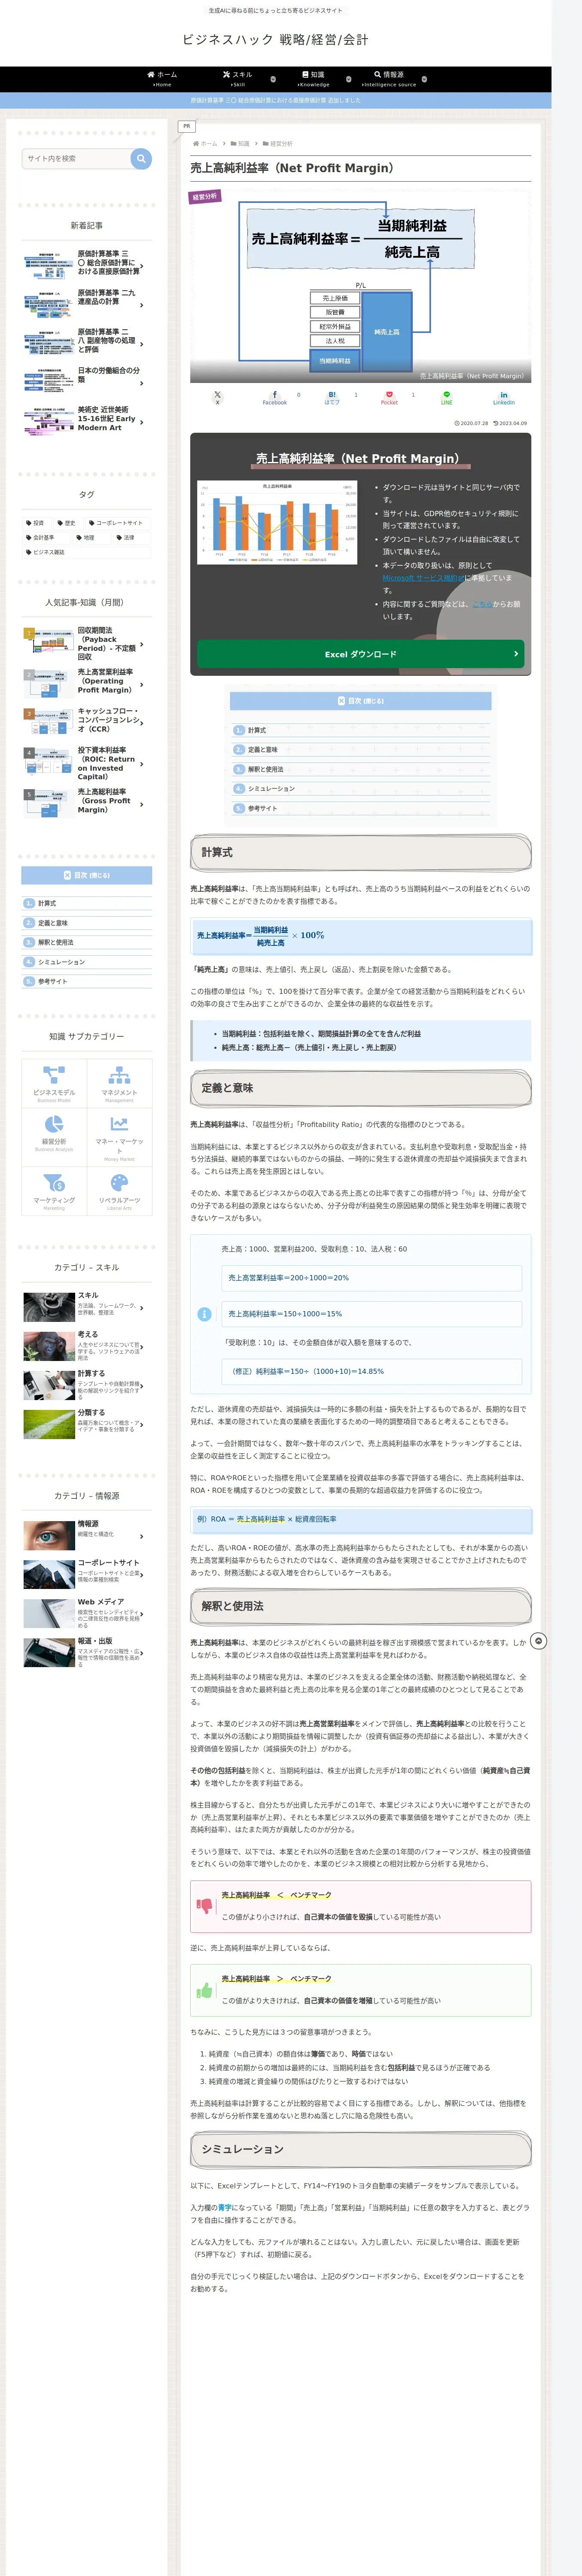Jump to 計算式 in article contents
The width and height of the screenshot is (582, 2576).
[257, 730]
